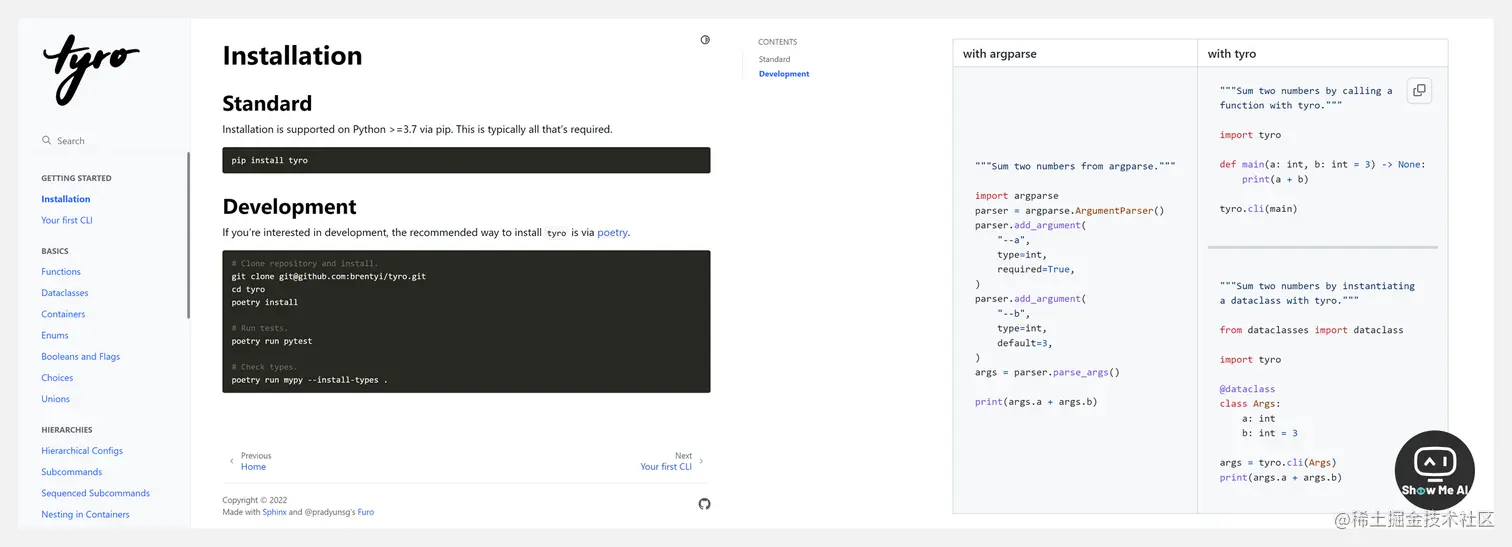Click the Next arrow chevron

[701, 461]
